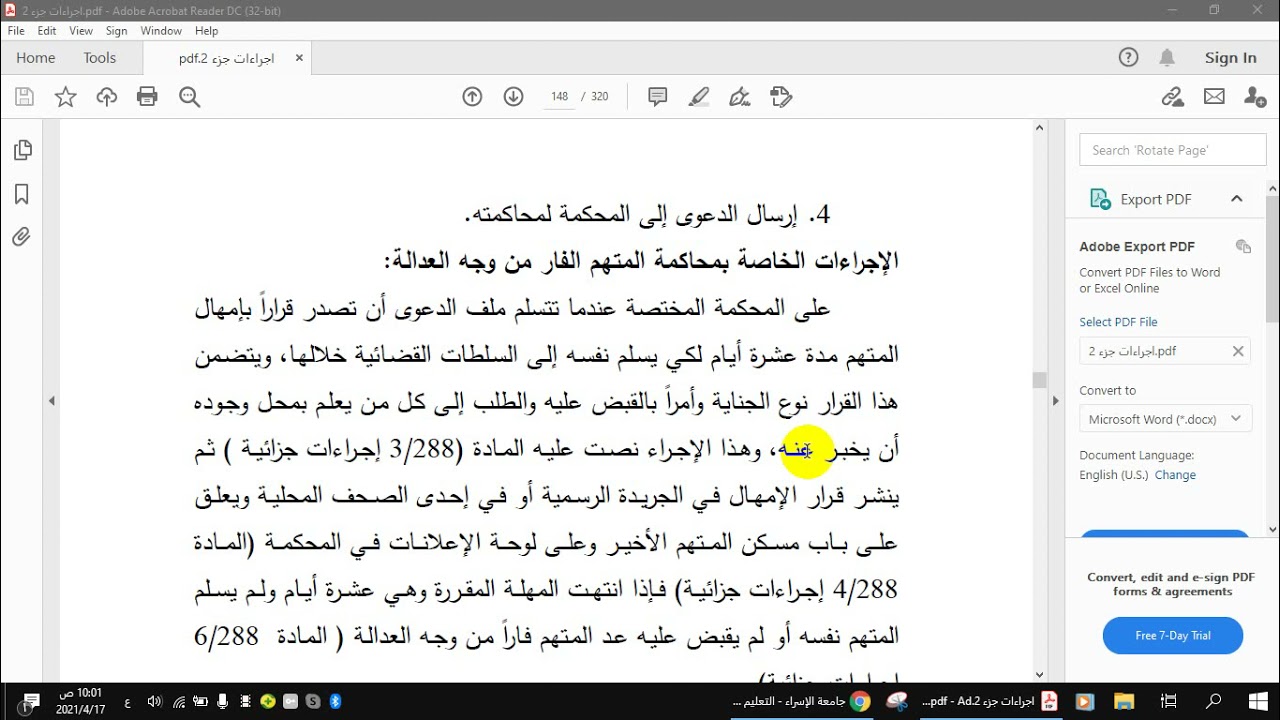
Task: Click the Export PDF tool icon
Action: (x=1100, y=199)
